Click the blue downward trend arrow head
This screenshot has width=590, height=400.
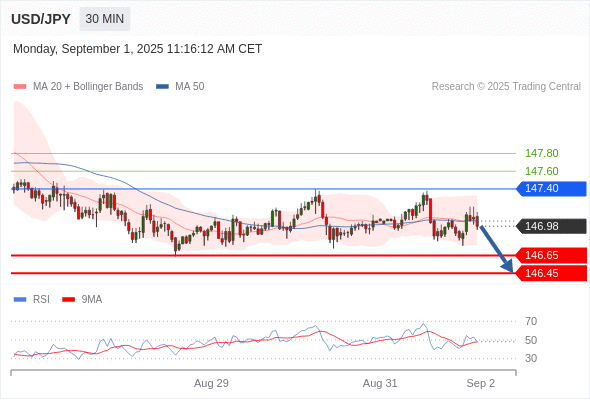pyautogui.click(x=508, y=267)
